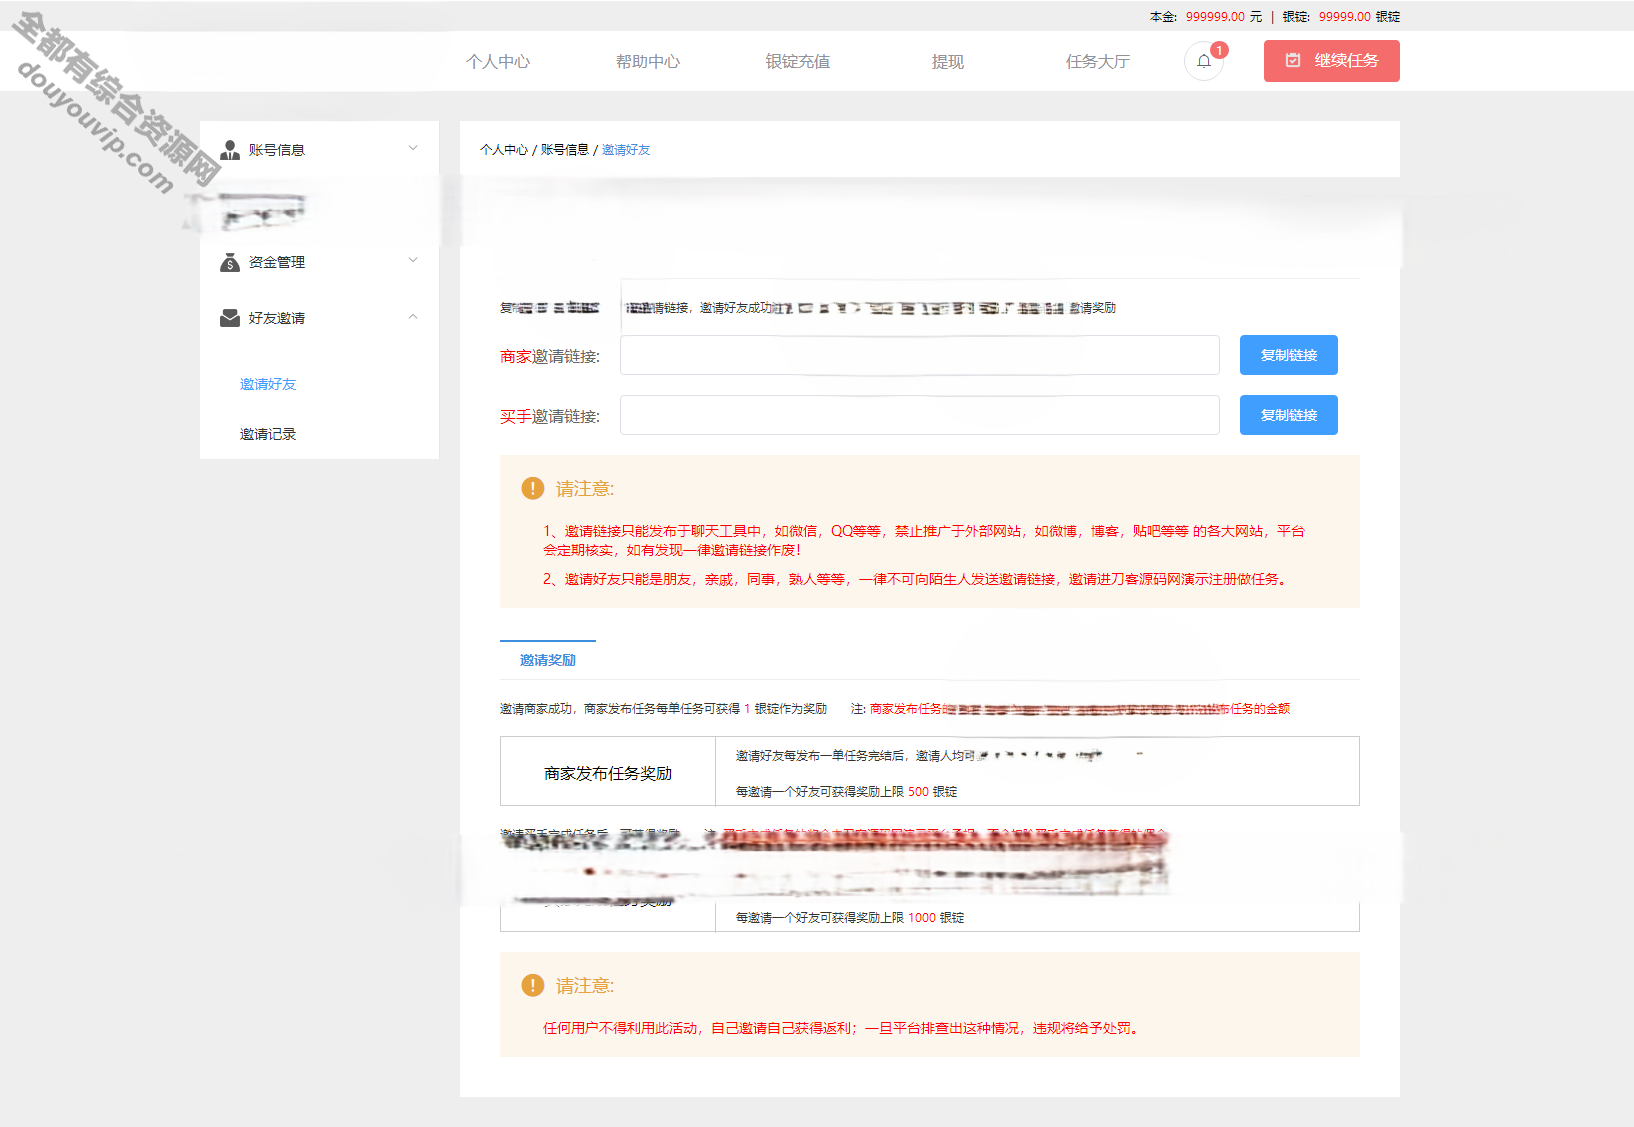Expand the 资金管理 sidebar chevron
This screenshot has height=1127, width=1634.
click(413, 260)
